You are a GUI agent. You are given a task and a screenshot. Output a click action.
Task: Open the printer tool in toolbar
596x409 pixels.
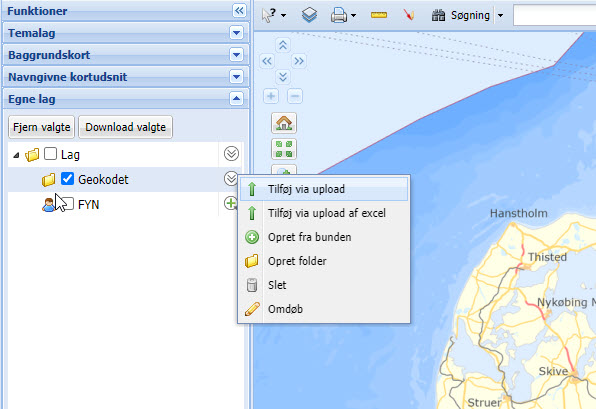pyautogui.click(x=339, y=16)
